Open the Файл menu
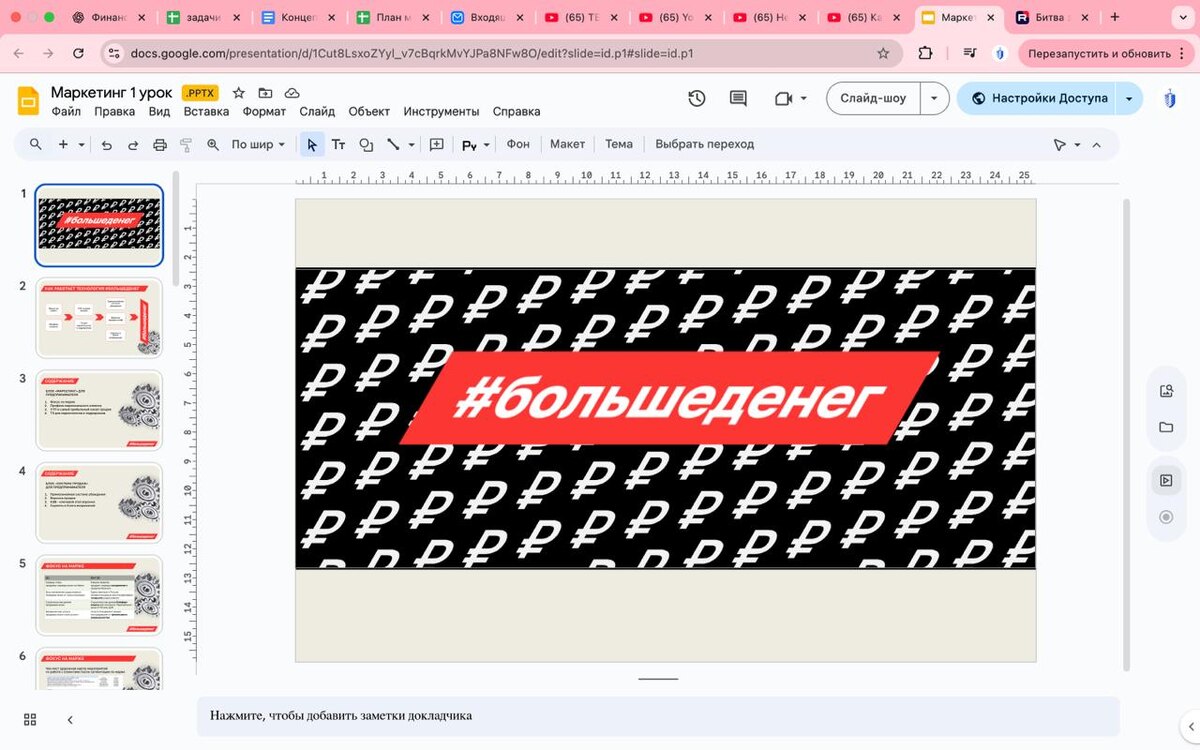Viewport: 1200px width, 750px height. [66, 112]
